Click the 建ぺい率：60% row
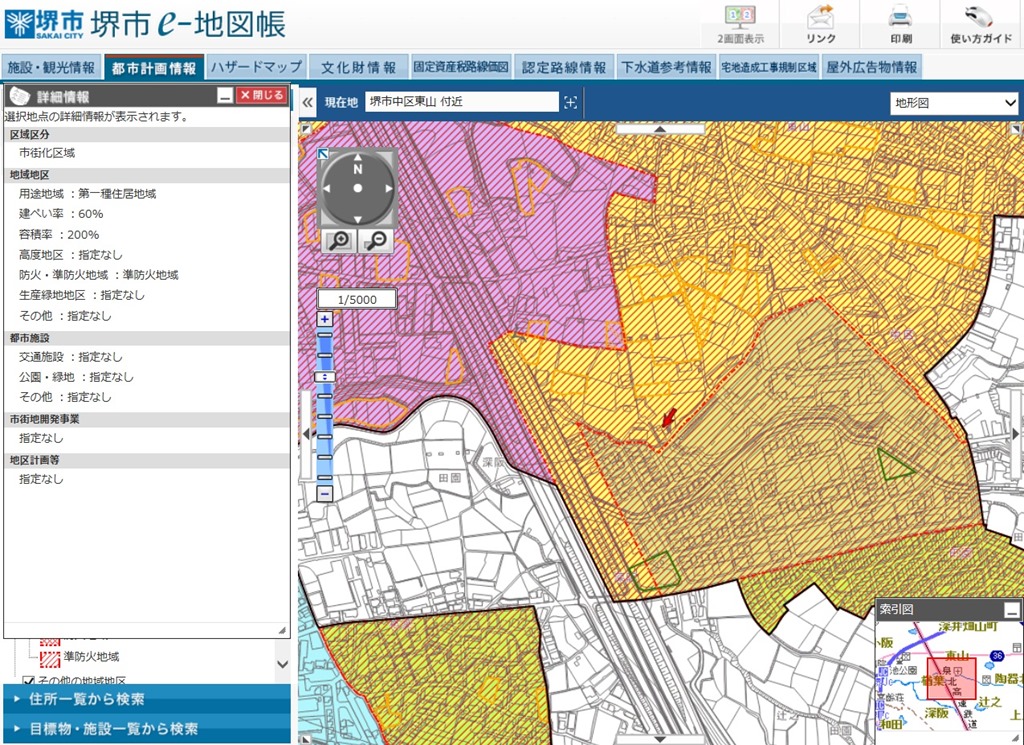The width and height of the screenshot is (1024, 745). tap(61, 214)
